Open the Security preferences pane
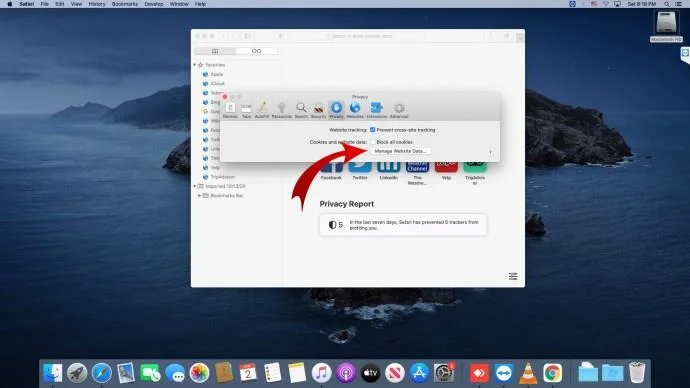Screen dimensions: 690x388 (x=318, y=110)
